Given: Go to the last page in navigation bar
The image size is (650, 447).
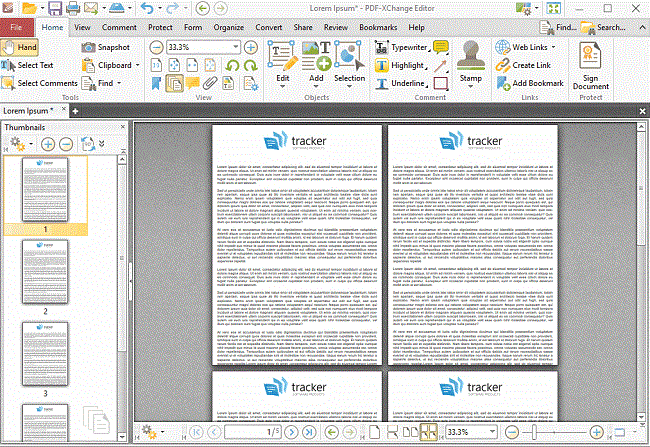Looking at the screenshot, I should point(310,431).
